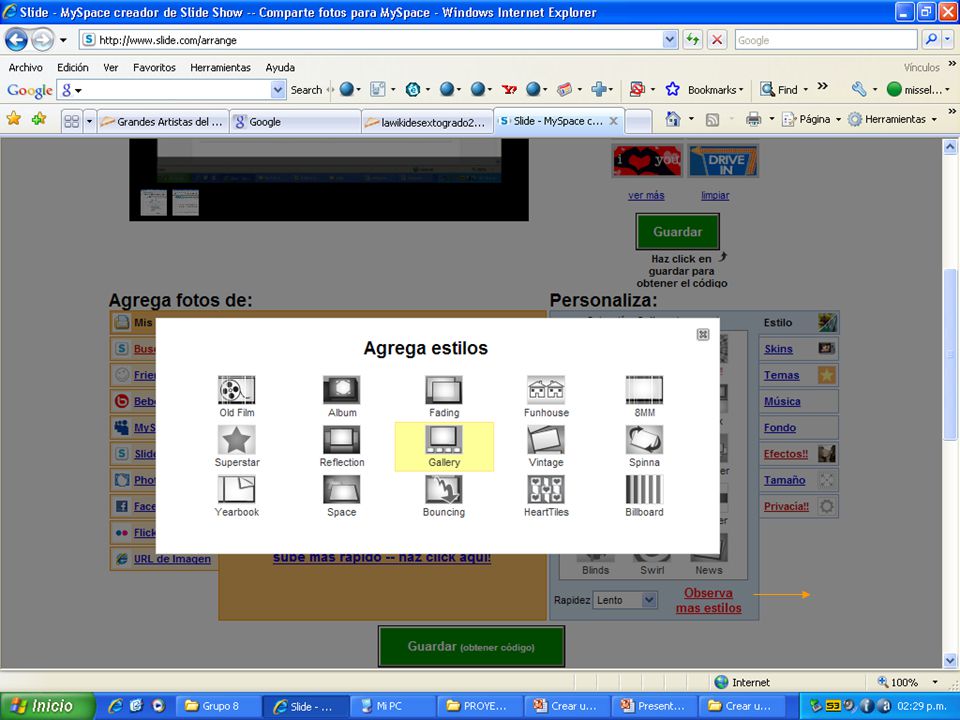Open the Herramientas menu in menu bar

pos(220,67)
